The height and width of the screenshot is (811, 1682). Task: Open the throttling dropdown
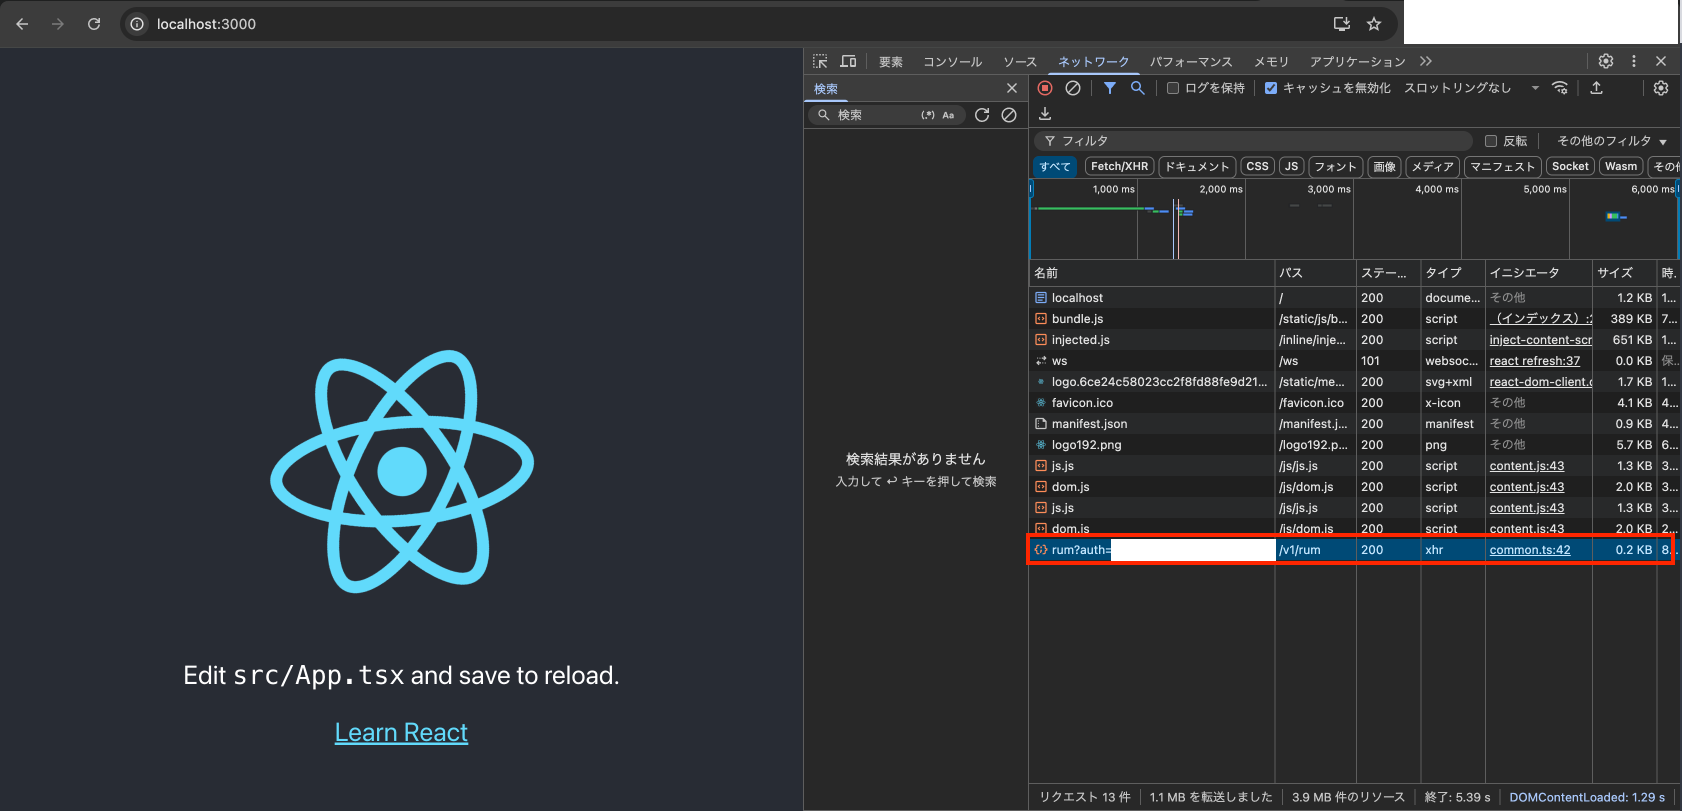point(1472,88)
